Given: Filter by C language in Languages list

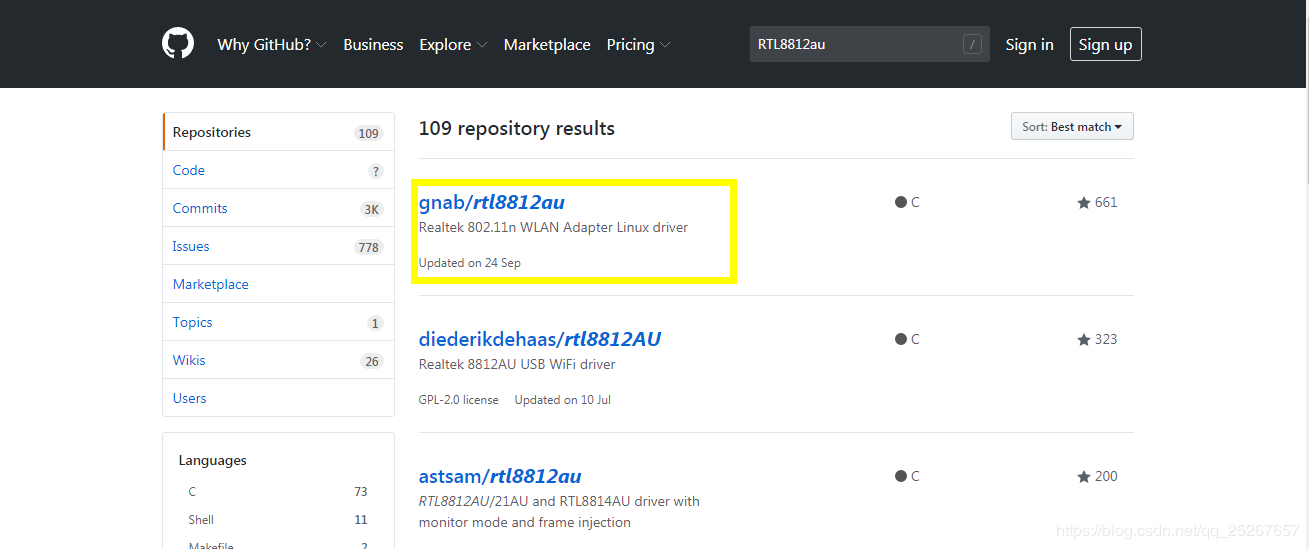Looking at the screenshot, I should [278, 491].
